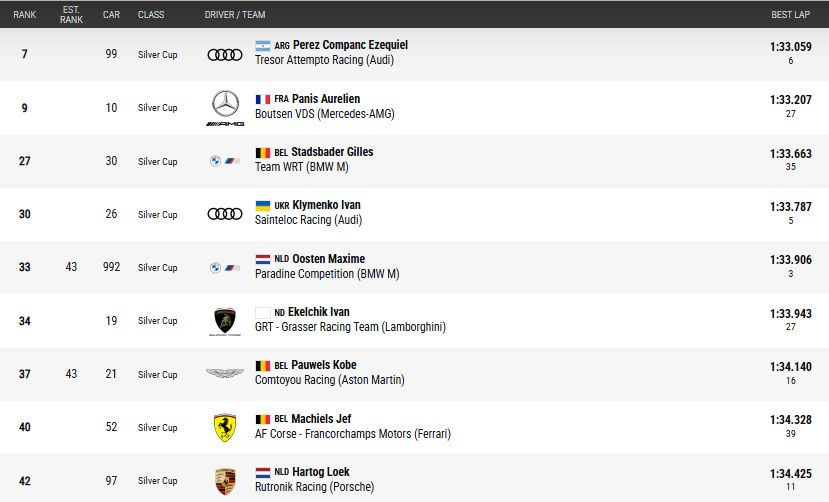Click the Audi logo for Tresor Attempto Racing
829x502 pixels.
(x=224, y=54)
